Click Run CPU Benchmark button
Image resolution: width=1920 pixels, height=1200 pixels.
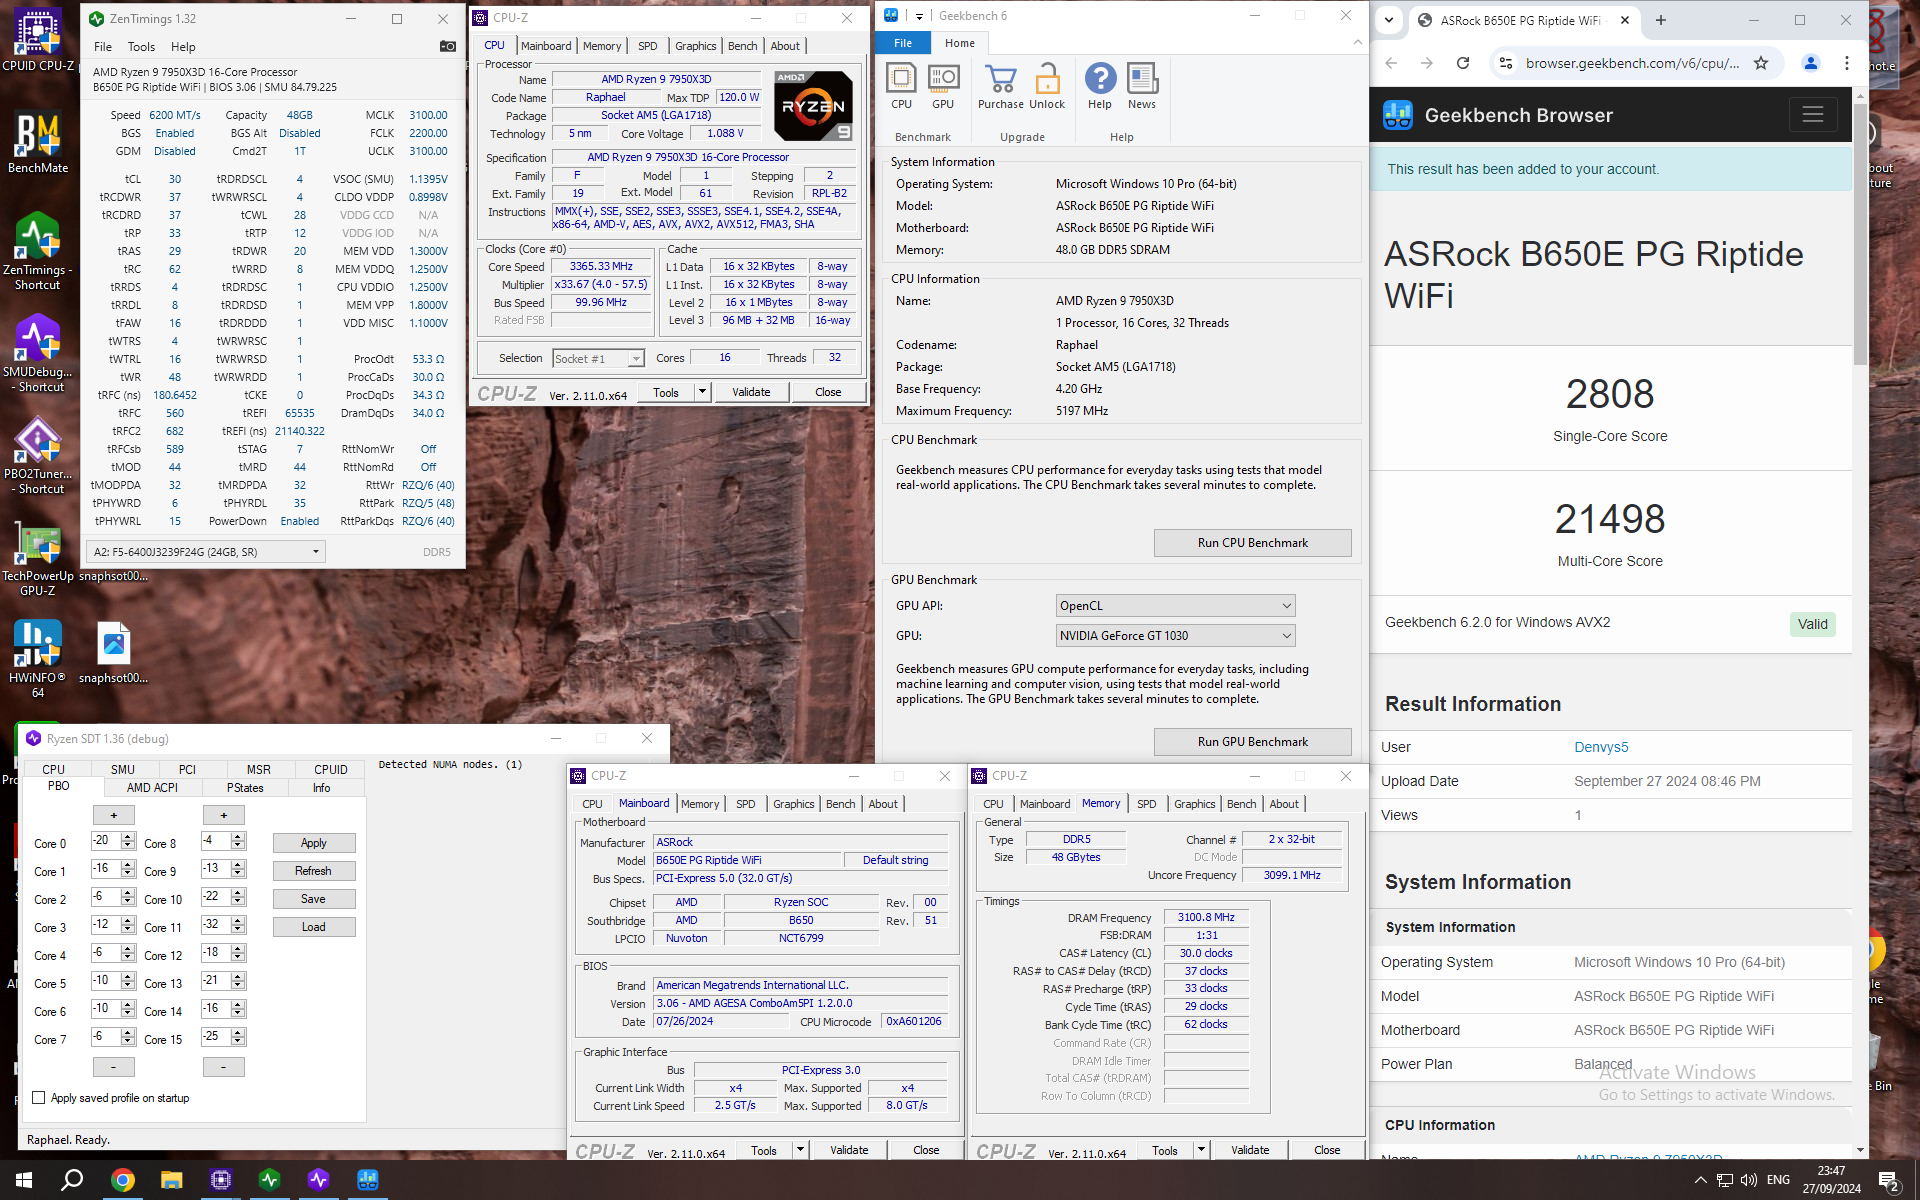(x=1252, y=543)
